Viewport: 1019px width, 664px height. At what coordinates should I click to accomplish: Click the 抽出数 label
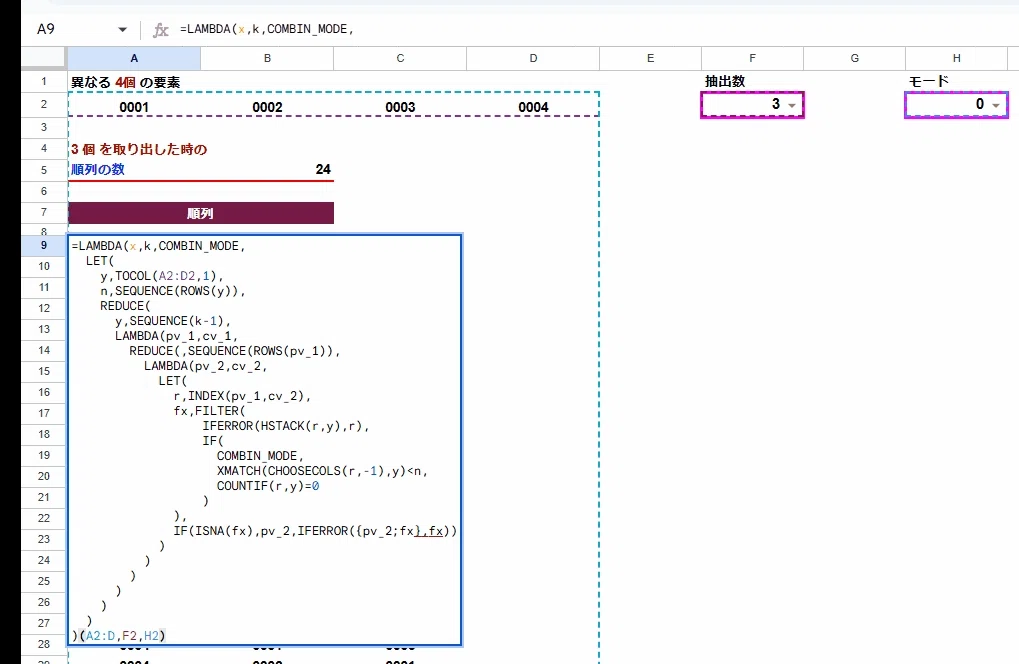tap(725, 81)
